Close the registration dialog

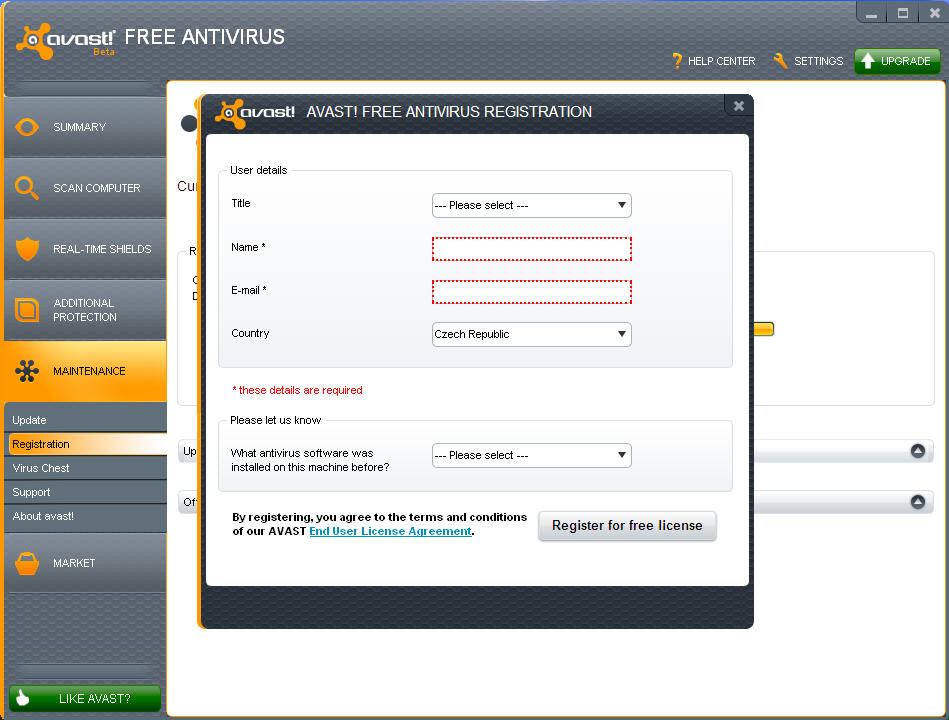(x=738, y=106)
